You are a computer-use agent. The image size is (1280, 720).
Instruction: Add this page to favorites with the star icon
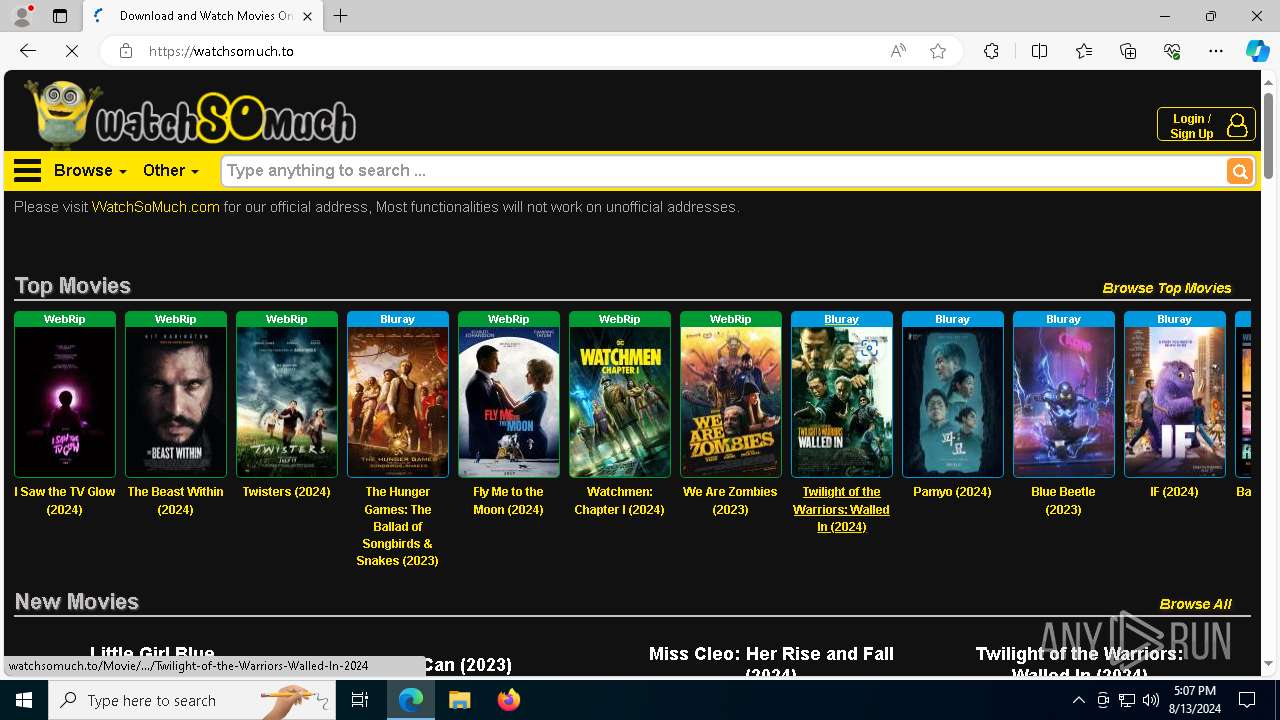click(938, 51)
